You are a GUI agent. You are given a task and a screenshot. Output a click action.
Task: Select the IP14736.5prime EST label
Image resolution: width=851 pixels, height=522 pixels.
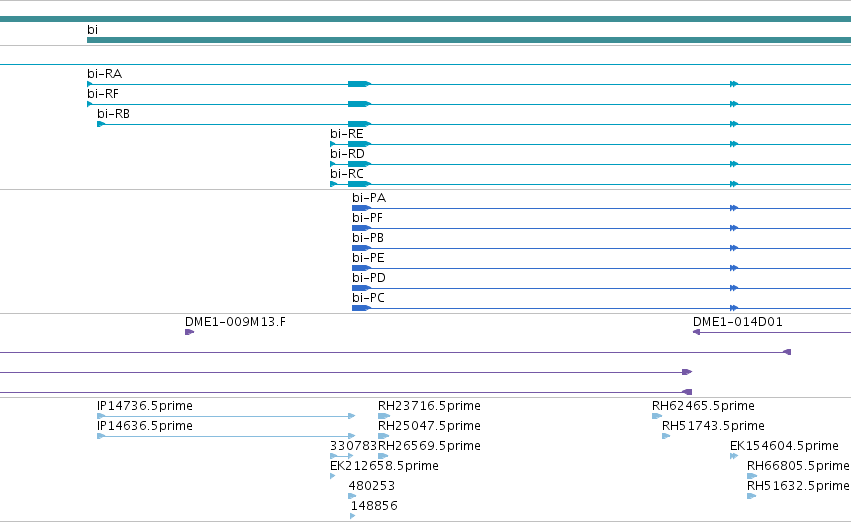click(x=144, y=406)
